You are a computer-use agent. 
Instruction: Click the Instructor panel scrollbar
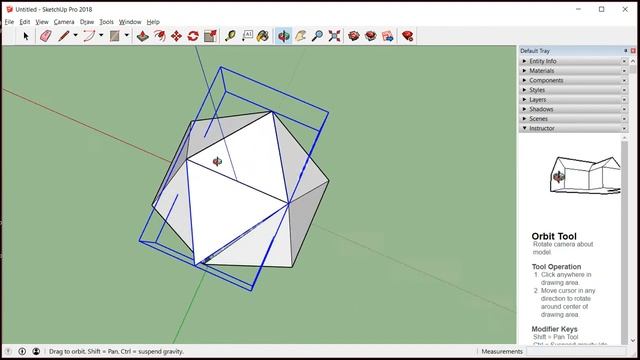[624, 242]
